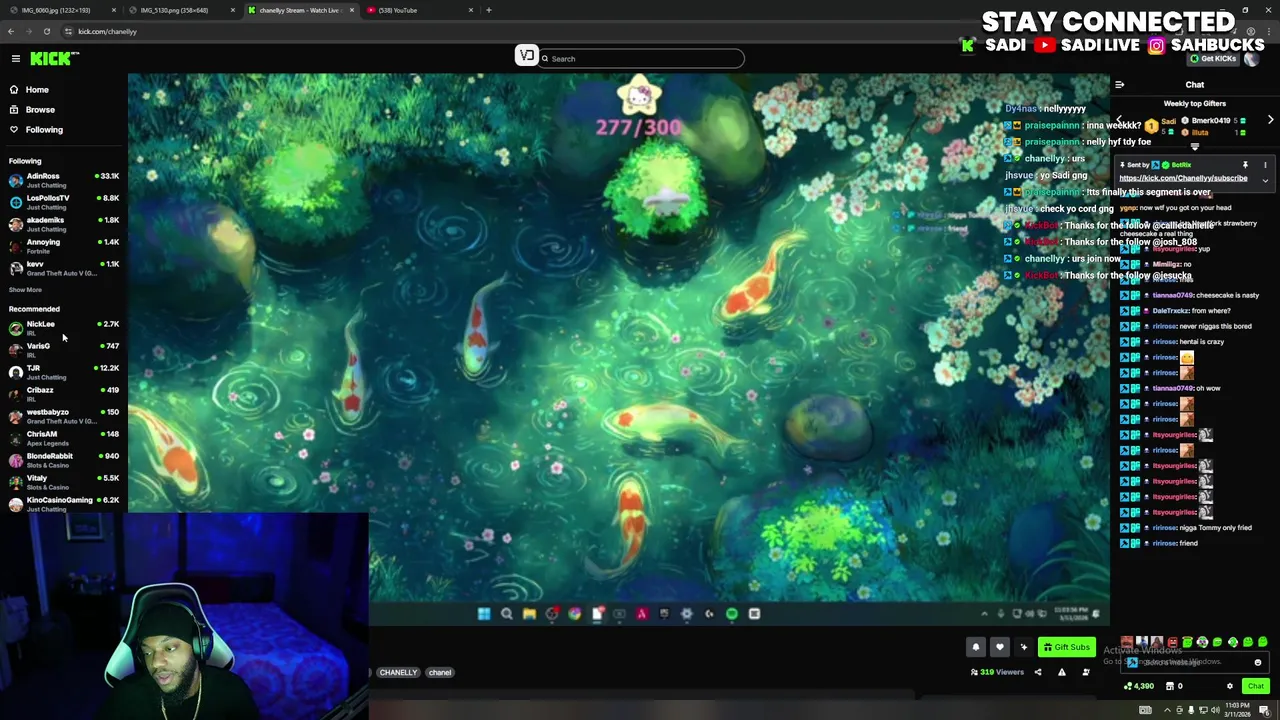Click the Get KICKs button
Screen dimensions: 1280x720
pyautogui.click(x=1212, y=58)
